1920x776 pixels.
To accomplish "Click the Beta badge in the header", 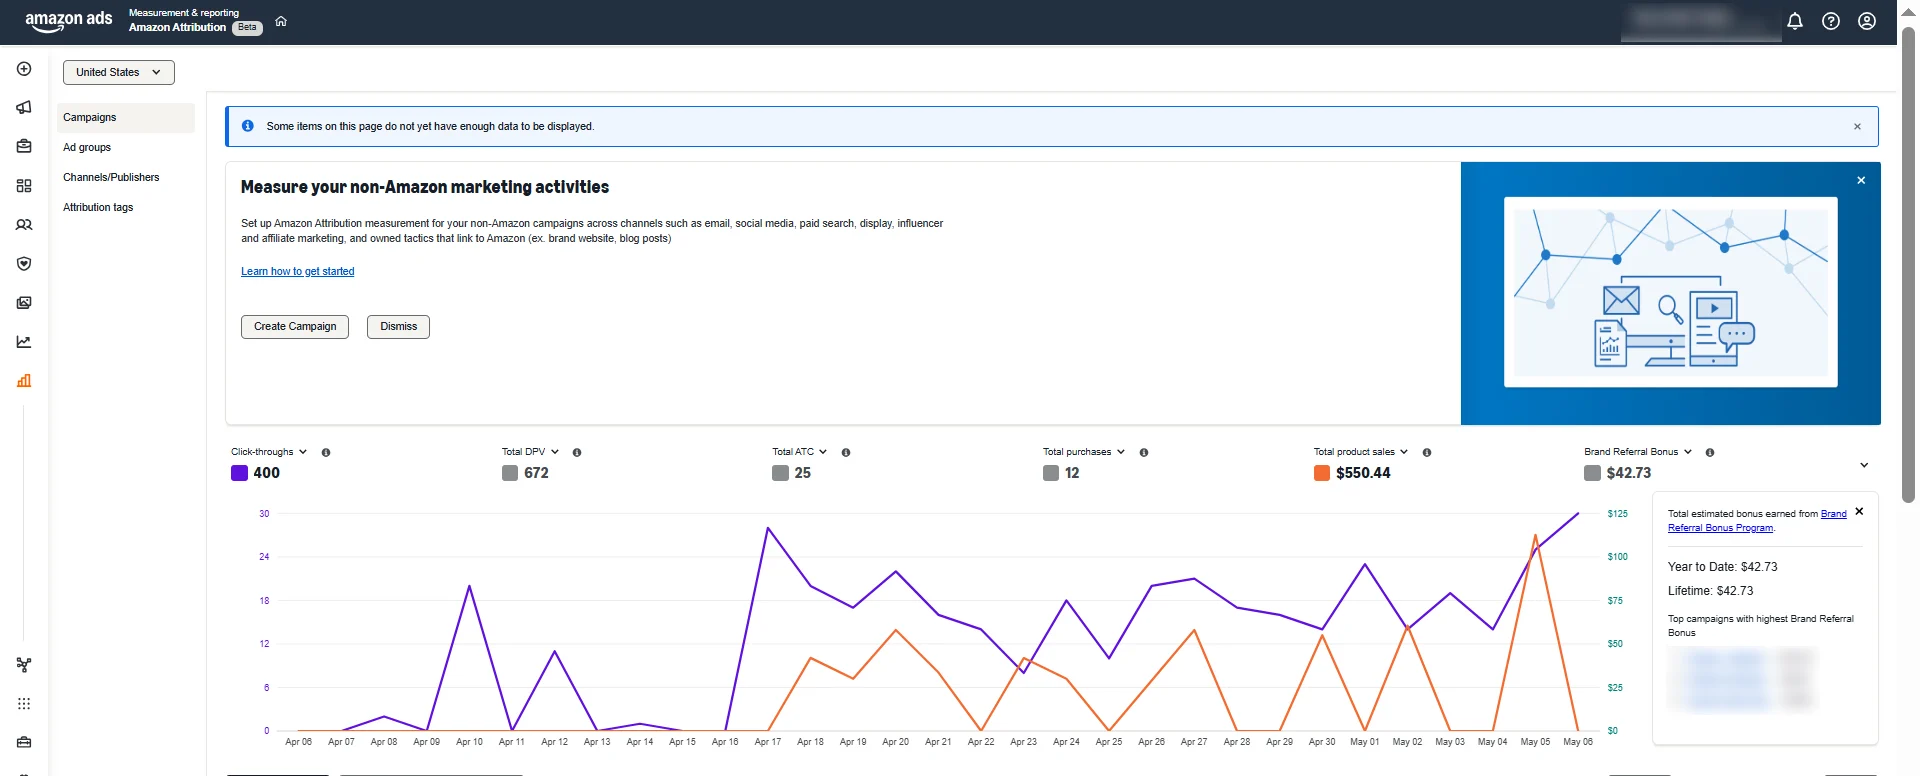I will [247, 28].
